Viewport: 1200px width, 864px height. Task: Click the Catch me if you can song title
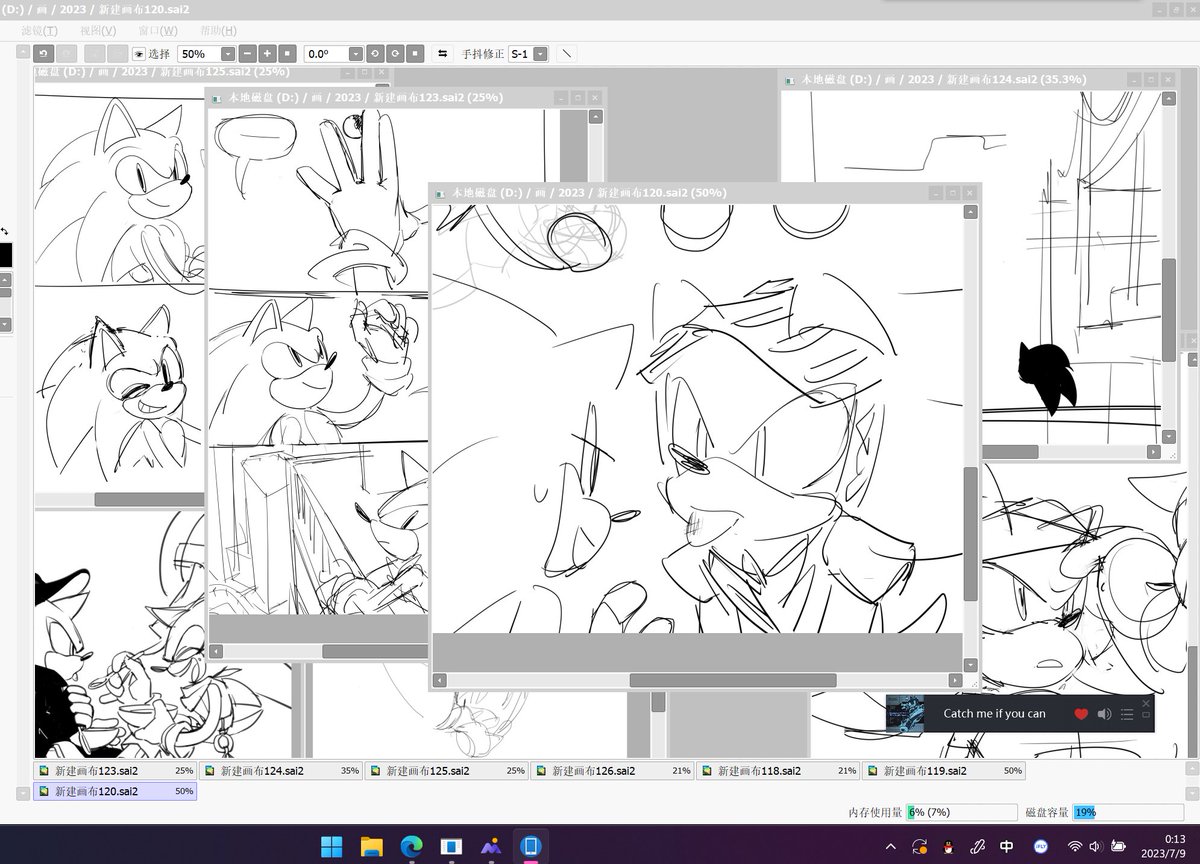tap(994, 714)
